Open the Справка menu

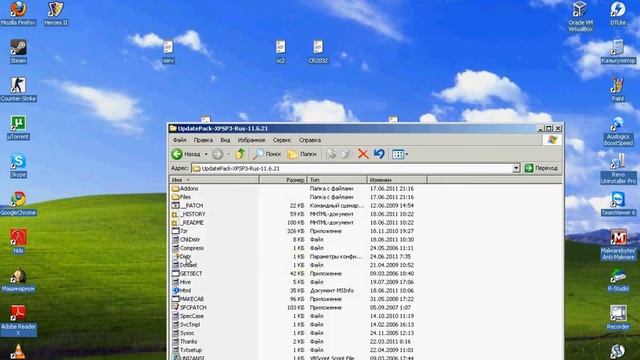tap(310, 140)
